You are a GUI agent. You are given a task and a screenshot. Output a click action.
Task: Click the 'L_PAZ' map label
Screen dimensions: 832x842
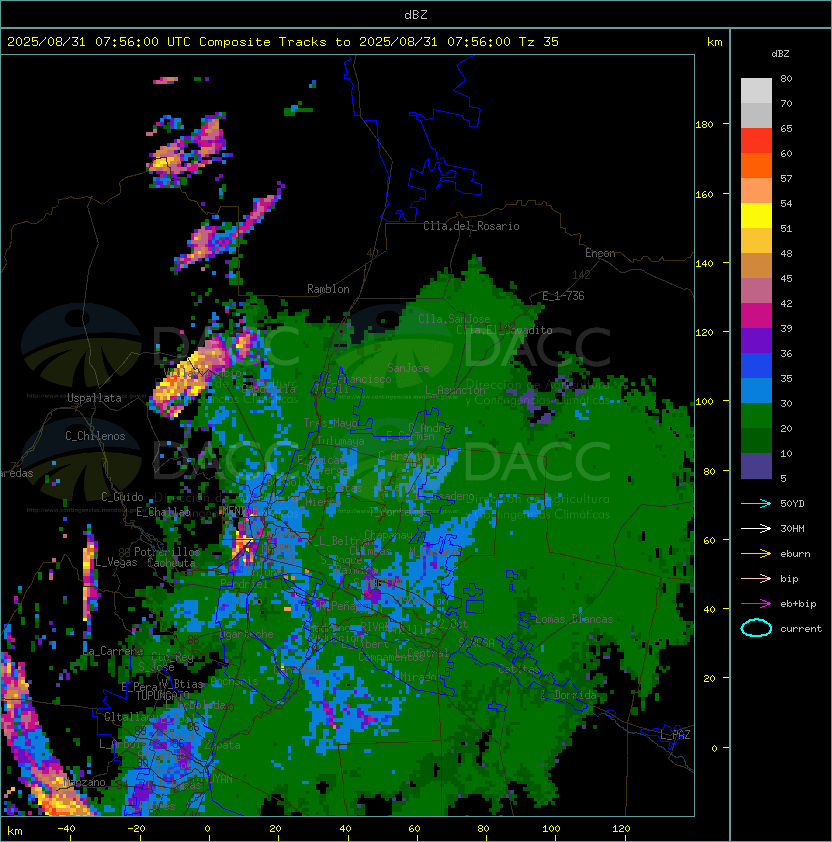675,735
